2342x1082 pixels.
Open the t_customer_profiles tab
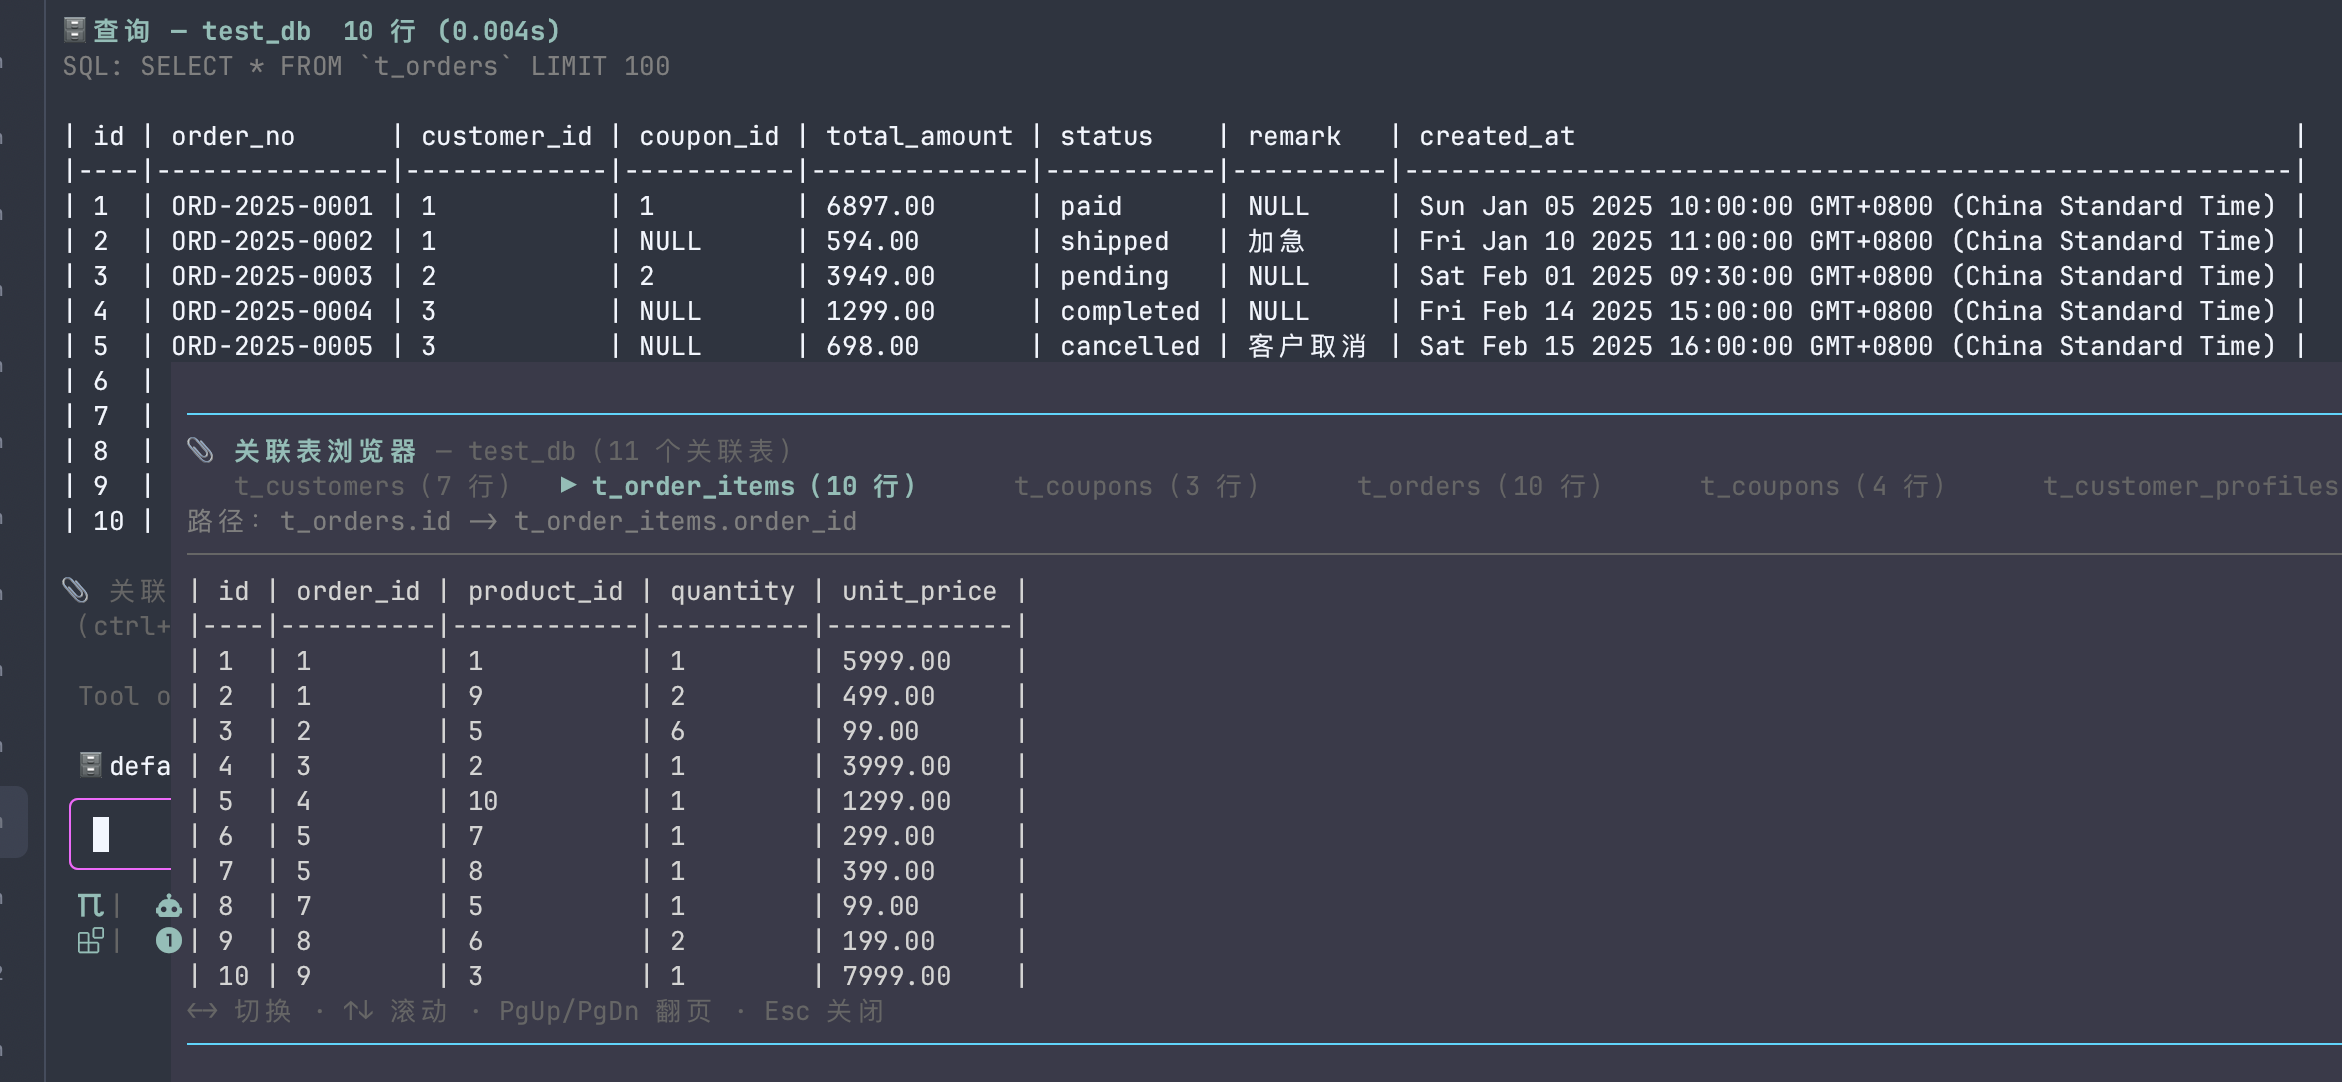click(2191, 486)
